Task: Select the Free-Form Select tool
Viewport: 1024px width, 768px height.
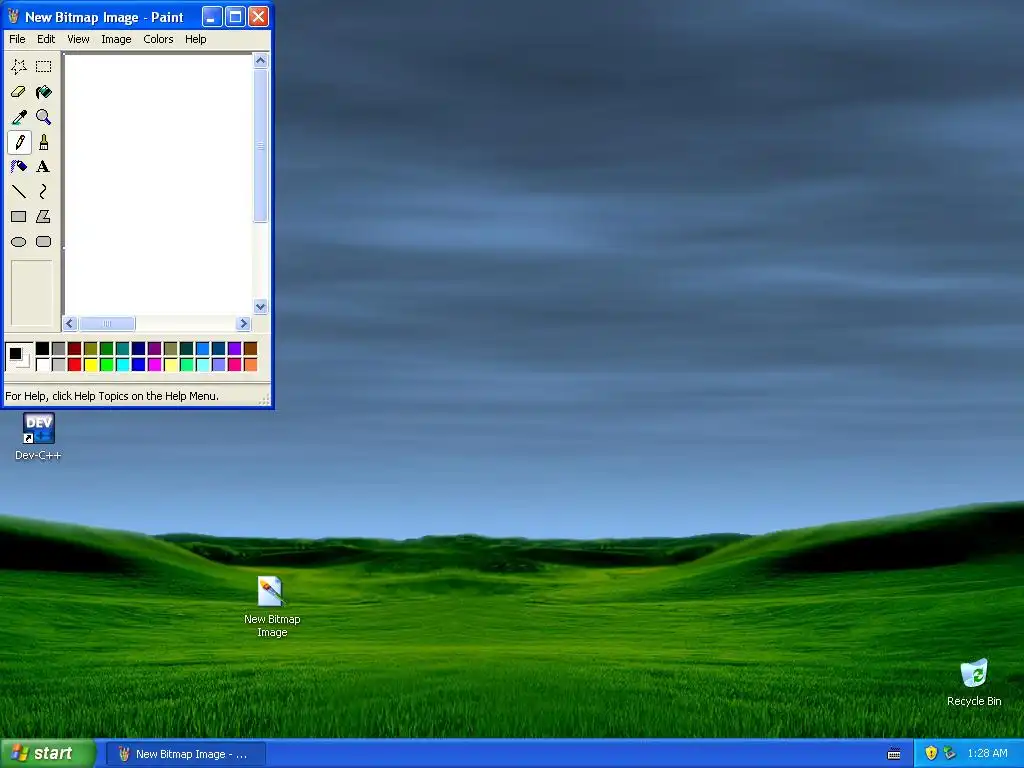Action: [19, 67]
